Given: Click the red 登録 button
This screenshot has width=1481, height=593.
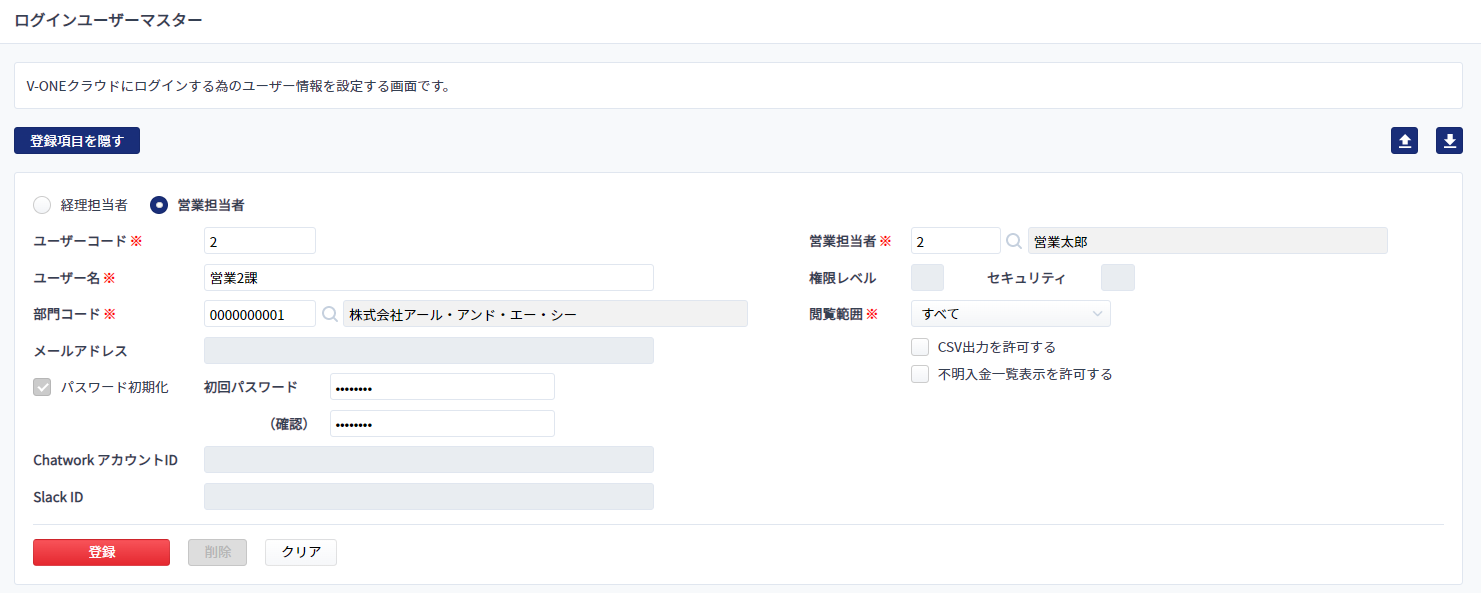Looking at the screenshot, I should (x=101, y=552).
